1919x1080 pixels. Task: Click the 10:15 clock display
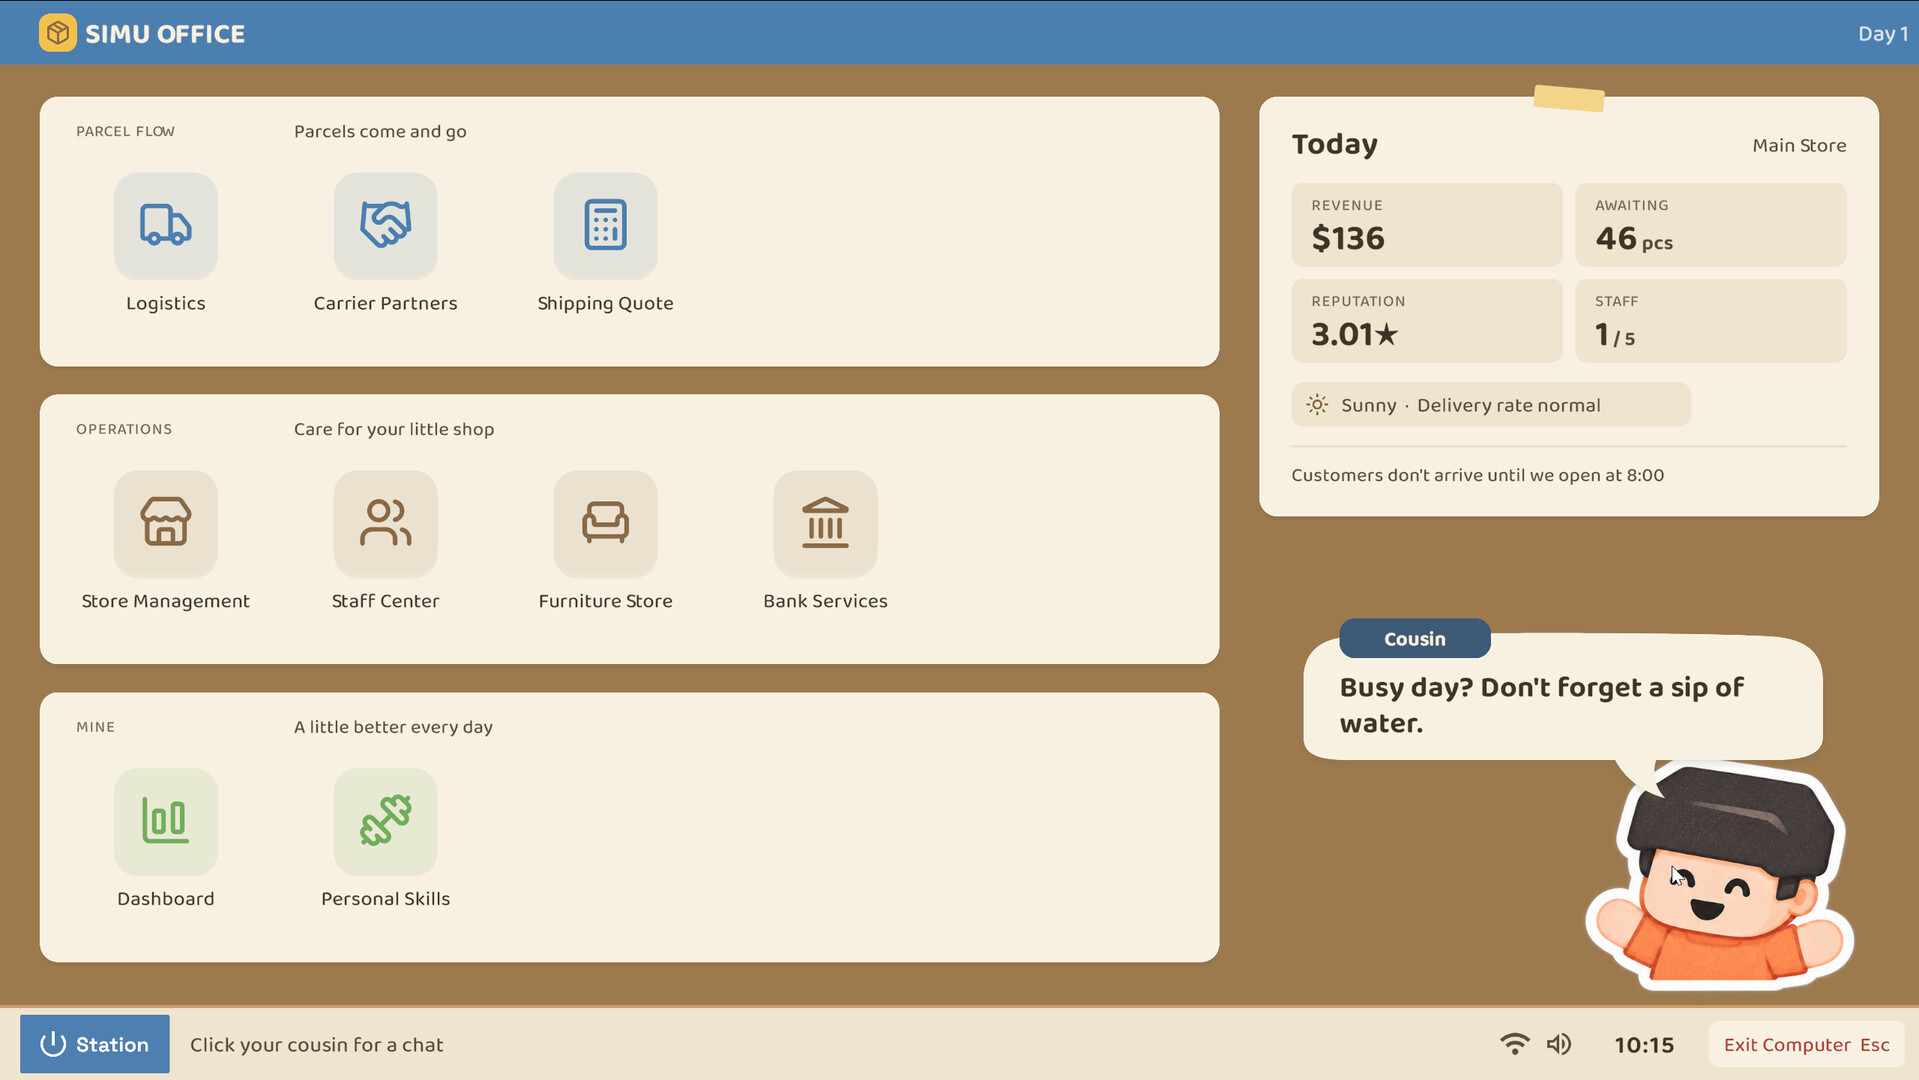pyautogui.click(x=1644, y=1045)
